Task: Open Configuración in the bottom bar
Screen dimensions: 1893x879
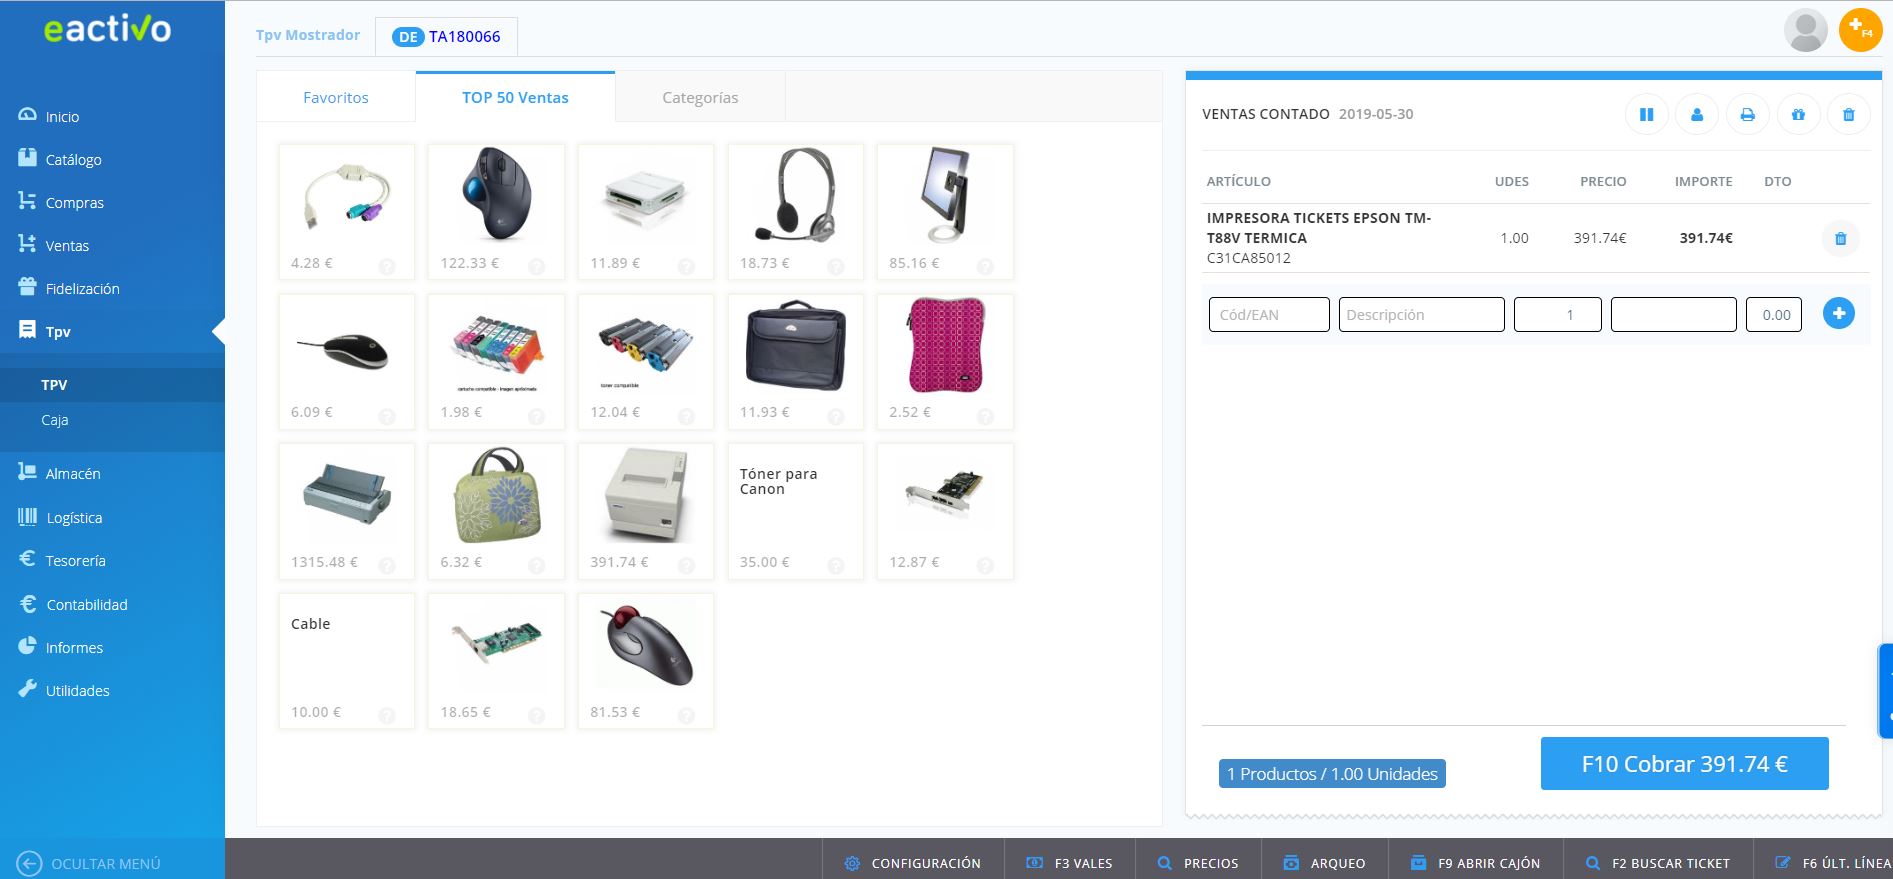Action: click(912, 863)
